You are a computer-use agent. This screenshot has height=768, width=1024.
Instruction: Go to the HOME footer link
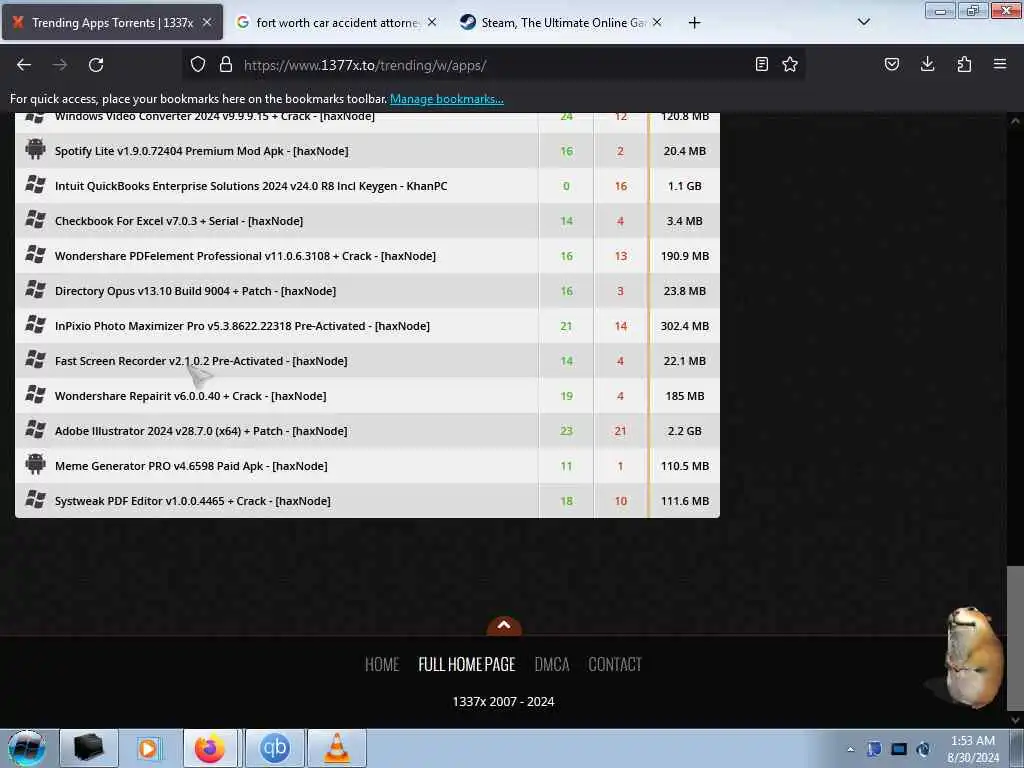click(382, 664)
